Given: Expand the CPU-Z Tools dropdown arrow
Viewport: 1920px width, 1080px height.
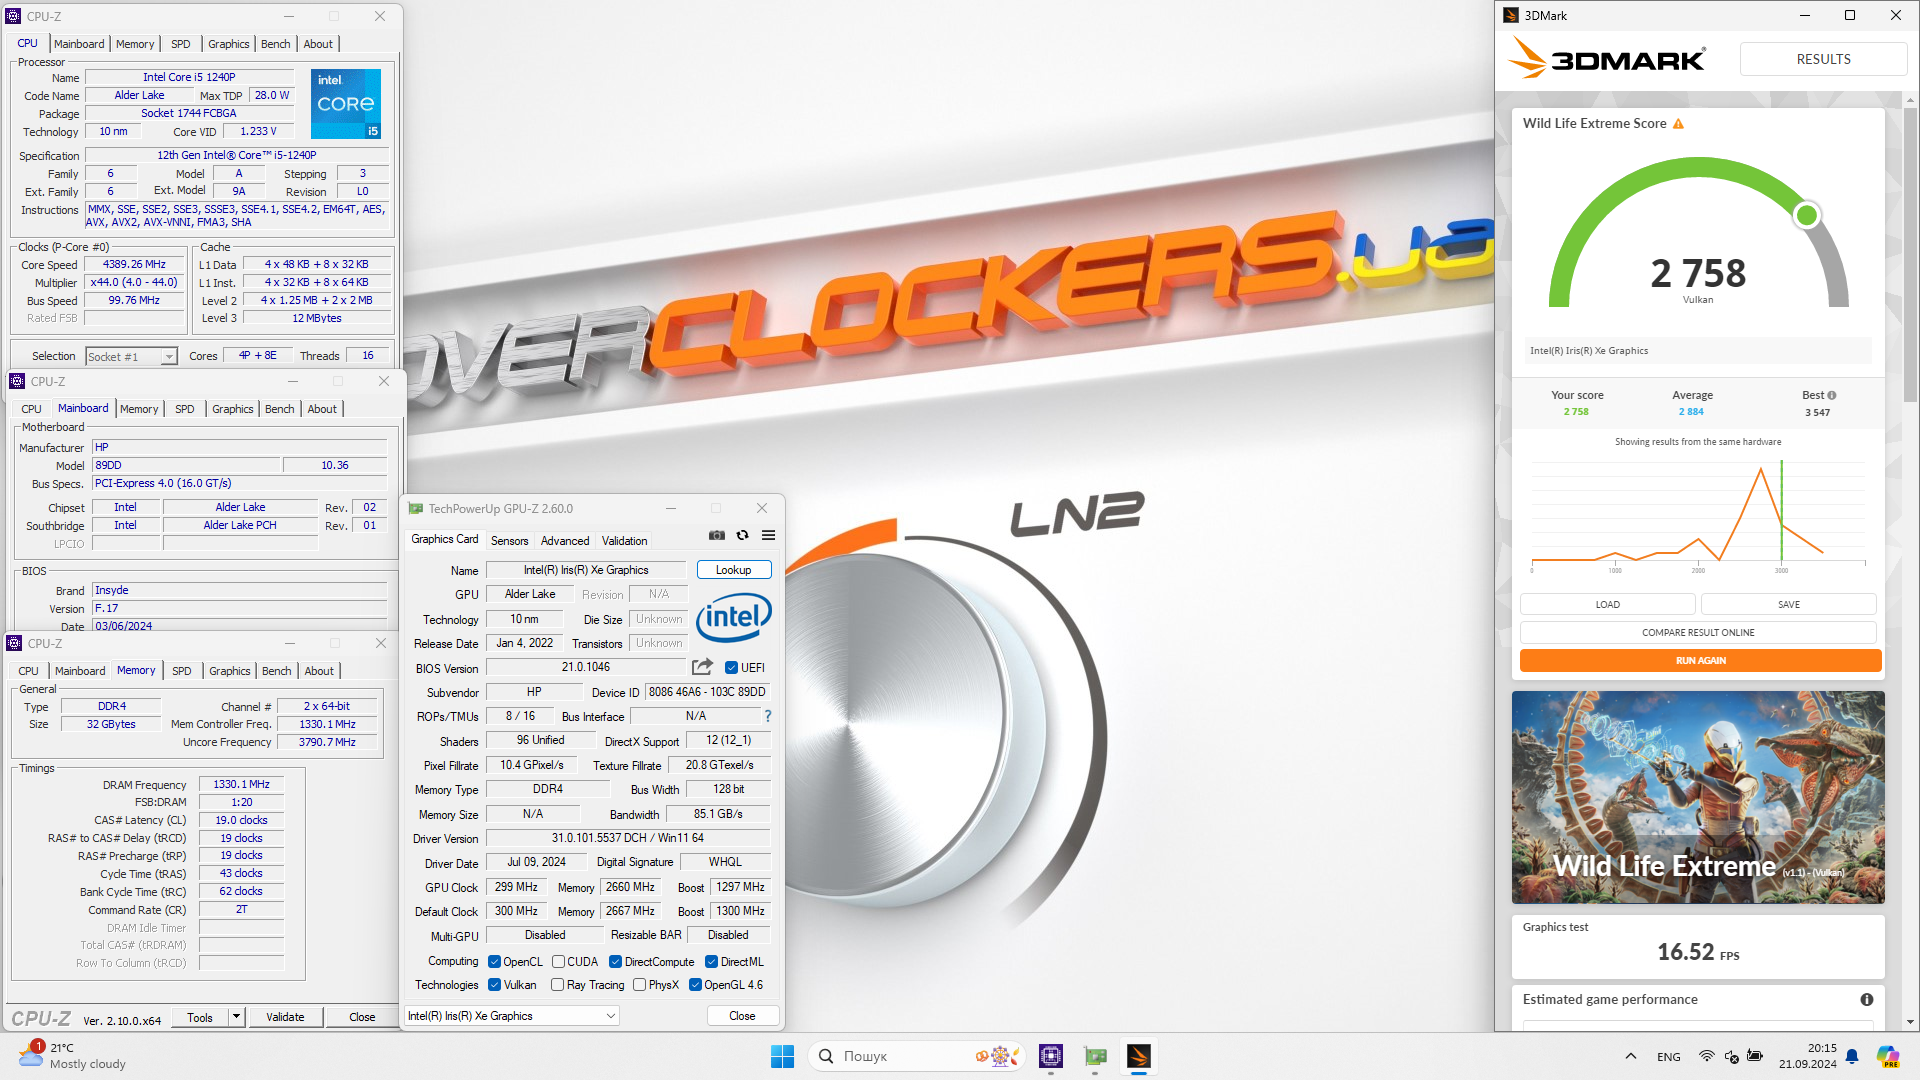Looking at the screenshot, I should click(x=236, y=1017).
